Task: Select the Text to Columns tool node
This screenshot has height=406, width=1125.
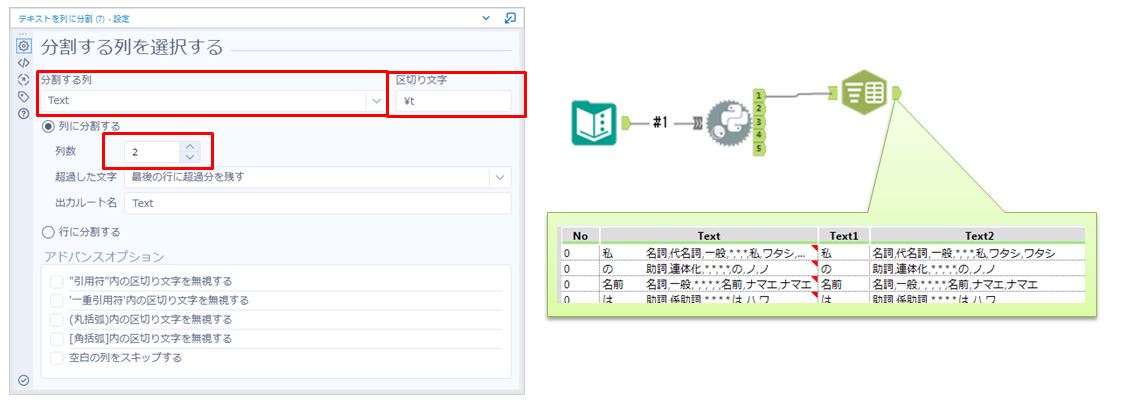Action: tap(864, 93)
